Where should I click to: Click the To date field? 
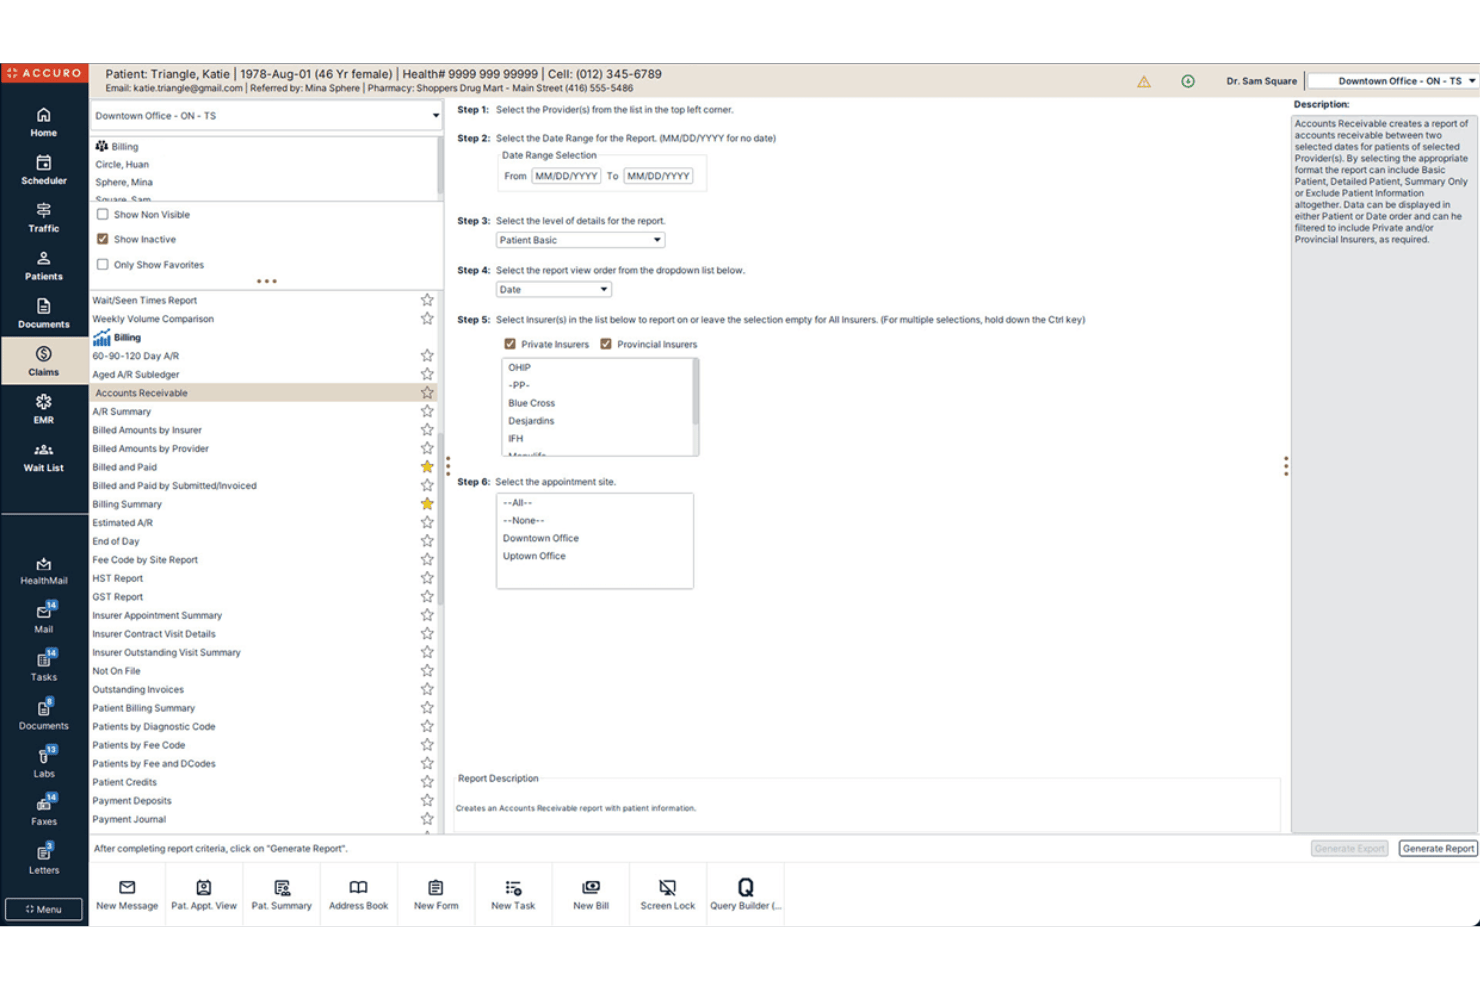(658, 176)
